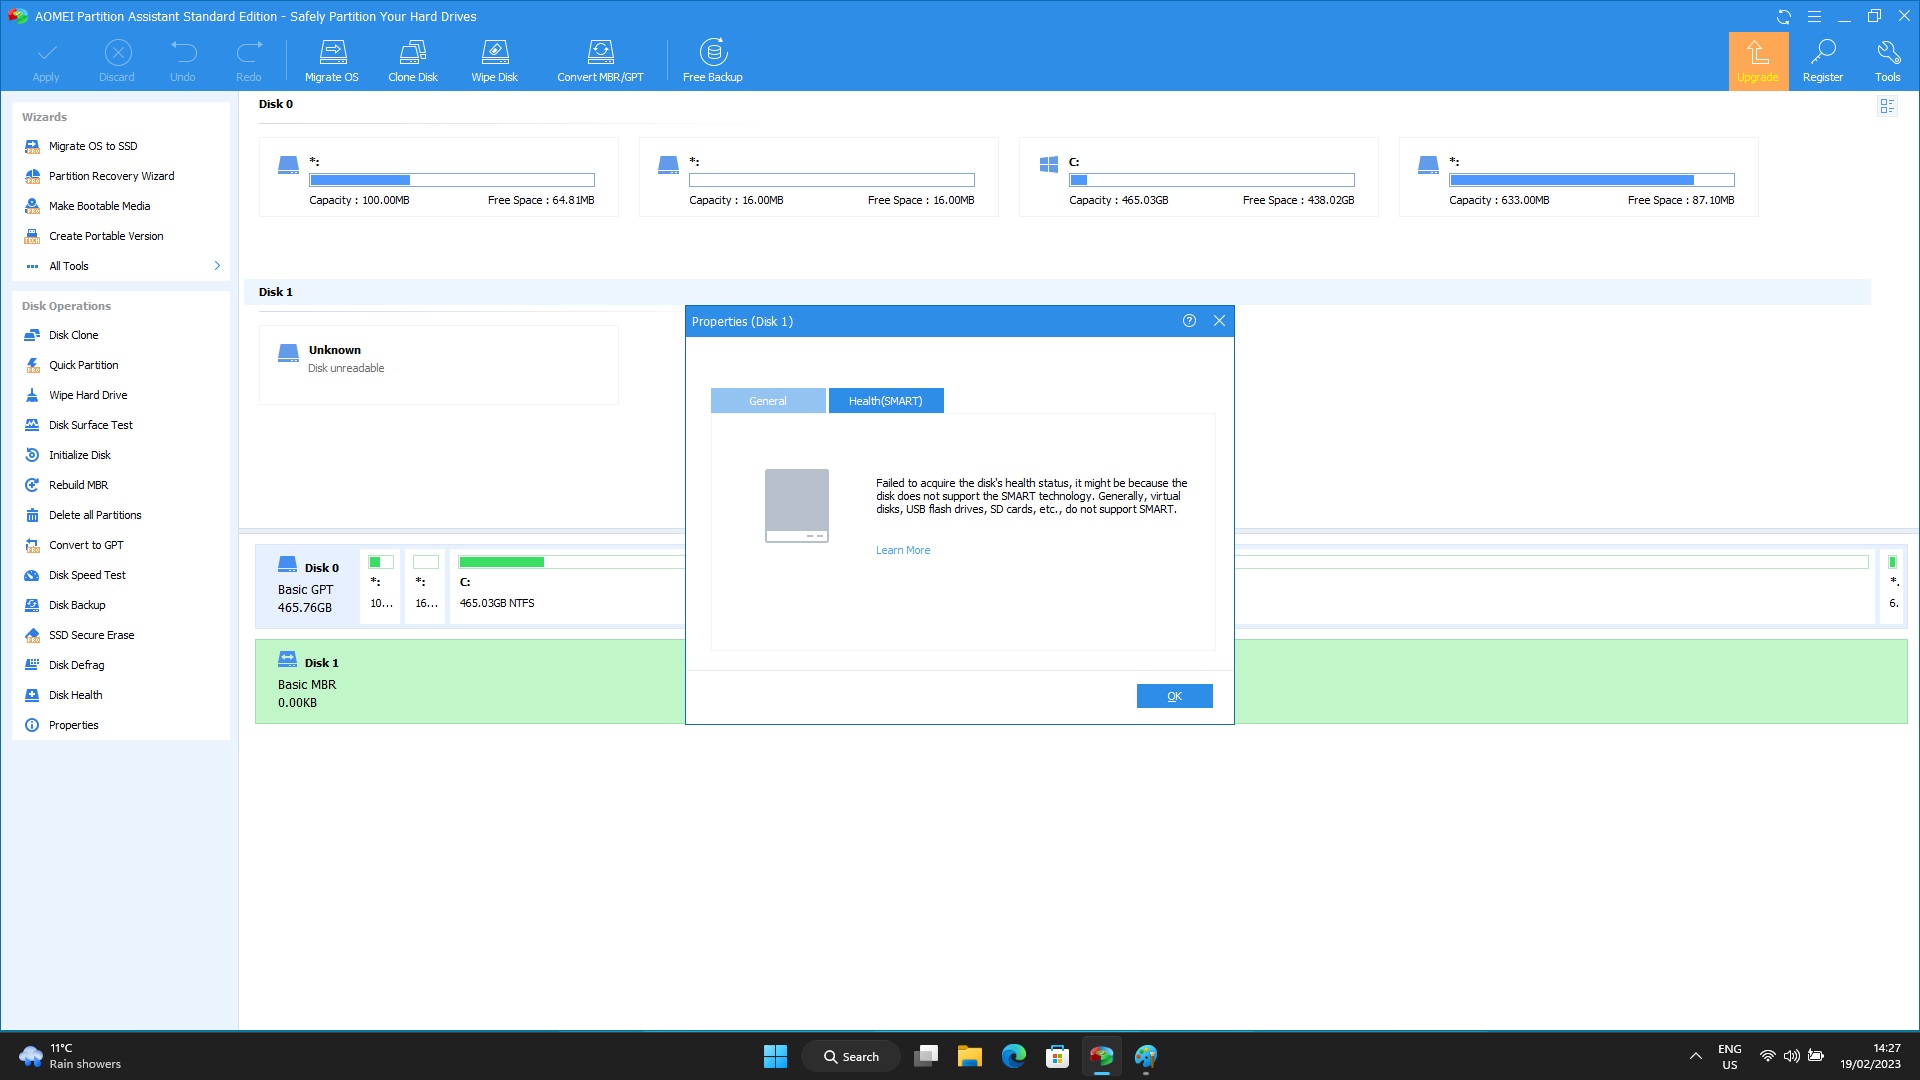Open Disk Backup operation
This screenshot has height=1080, width=1920.
[x=77, y=605]
